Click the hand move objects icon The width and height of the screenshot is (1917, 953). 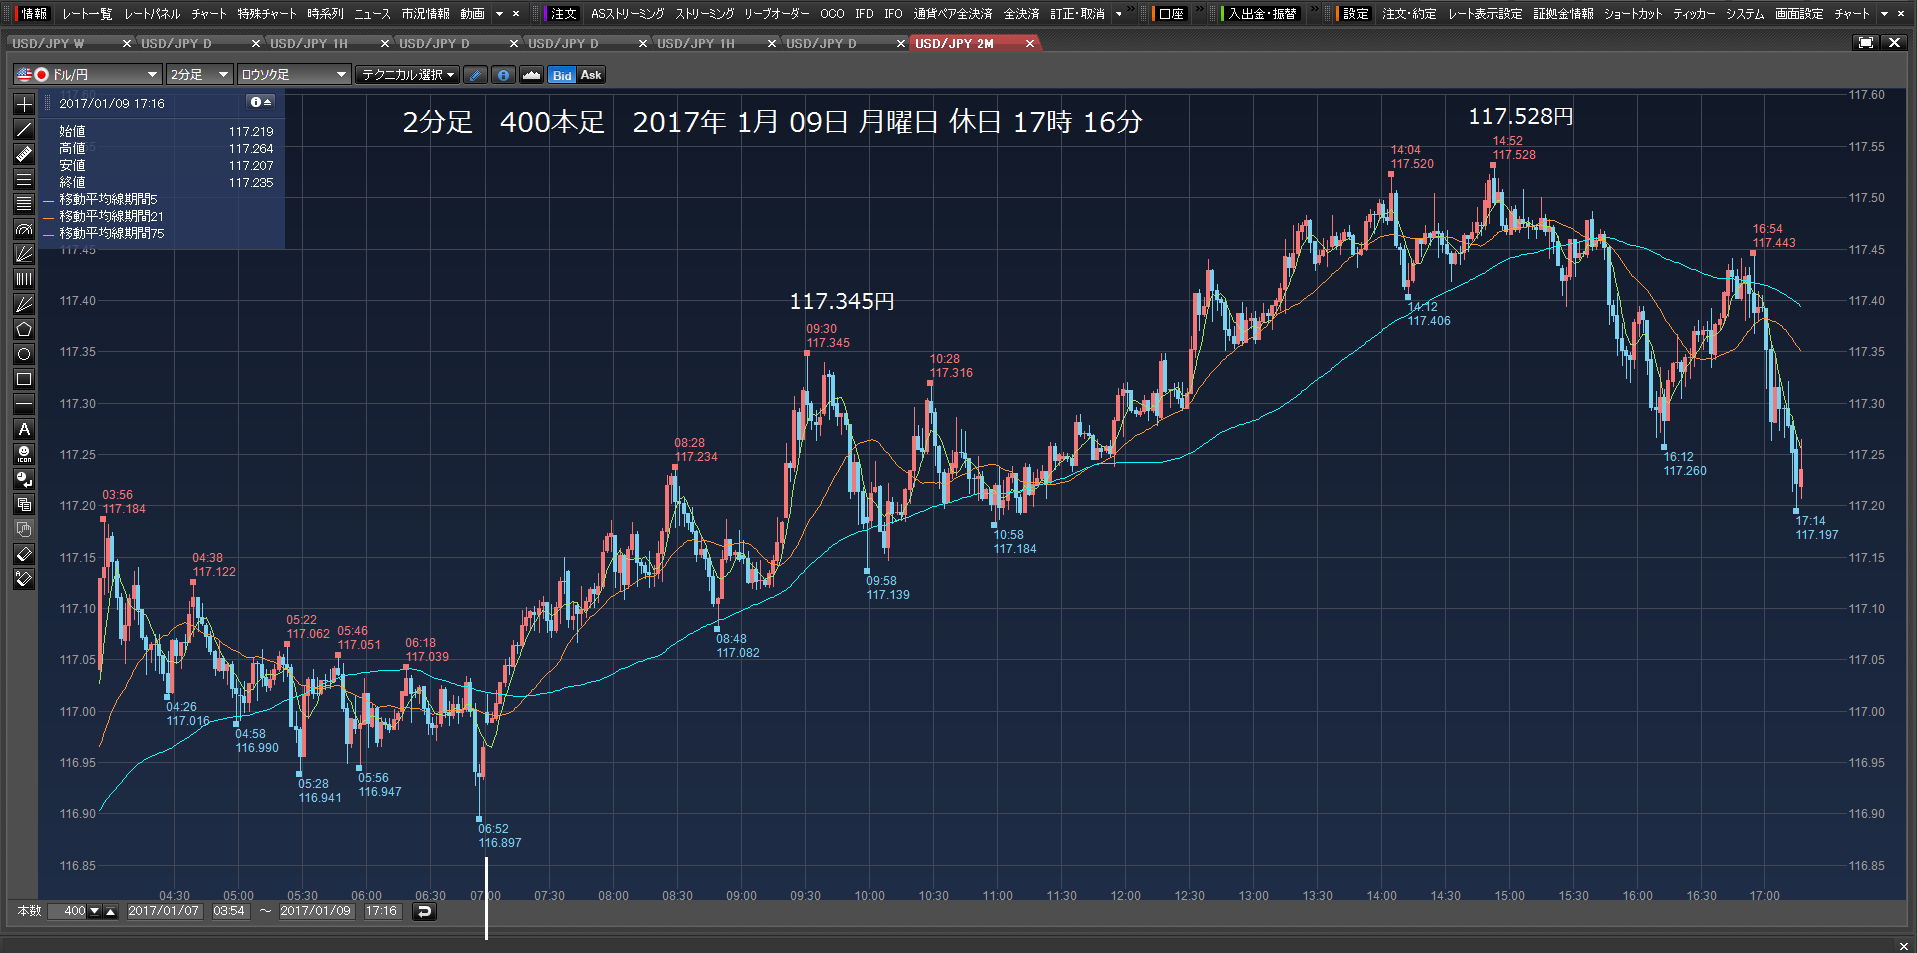point(24,529)
